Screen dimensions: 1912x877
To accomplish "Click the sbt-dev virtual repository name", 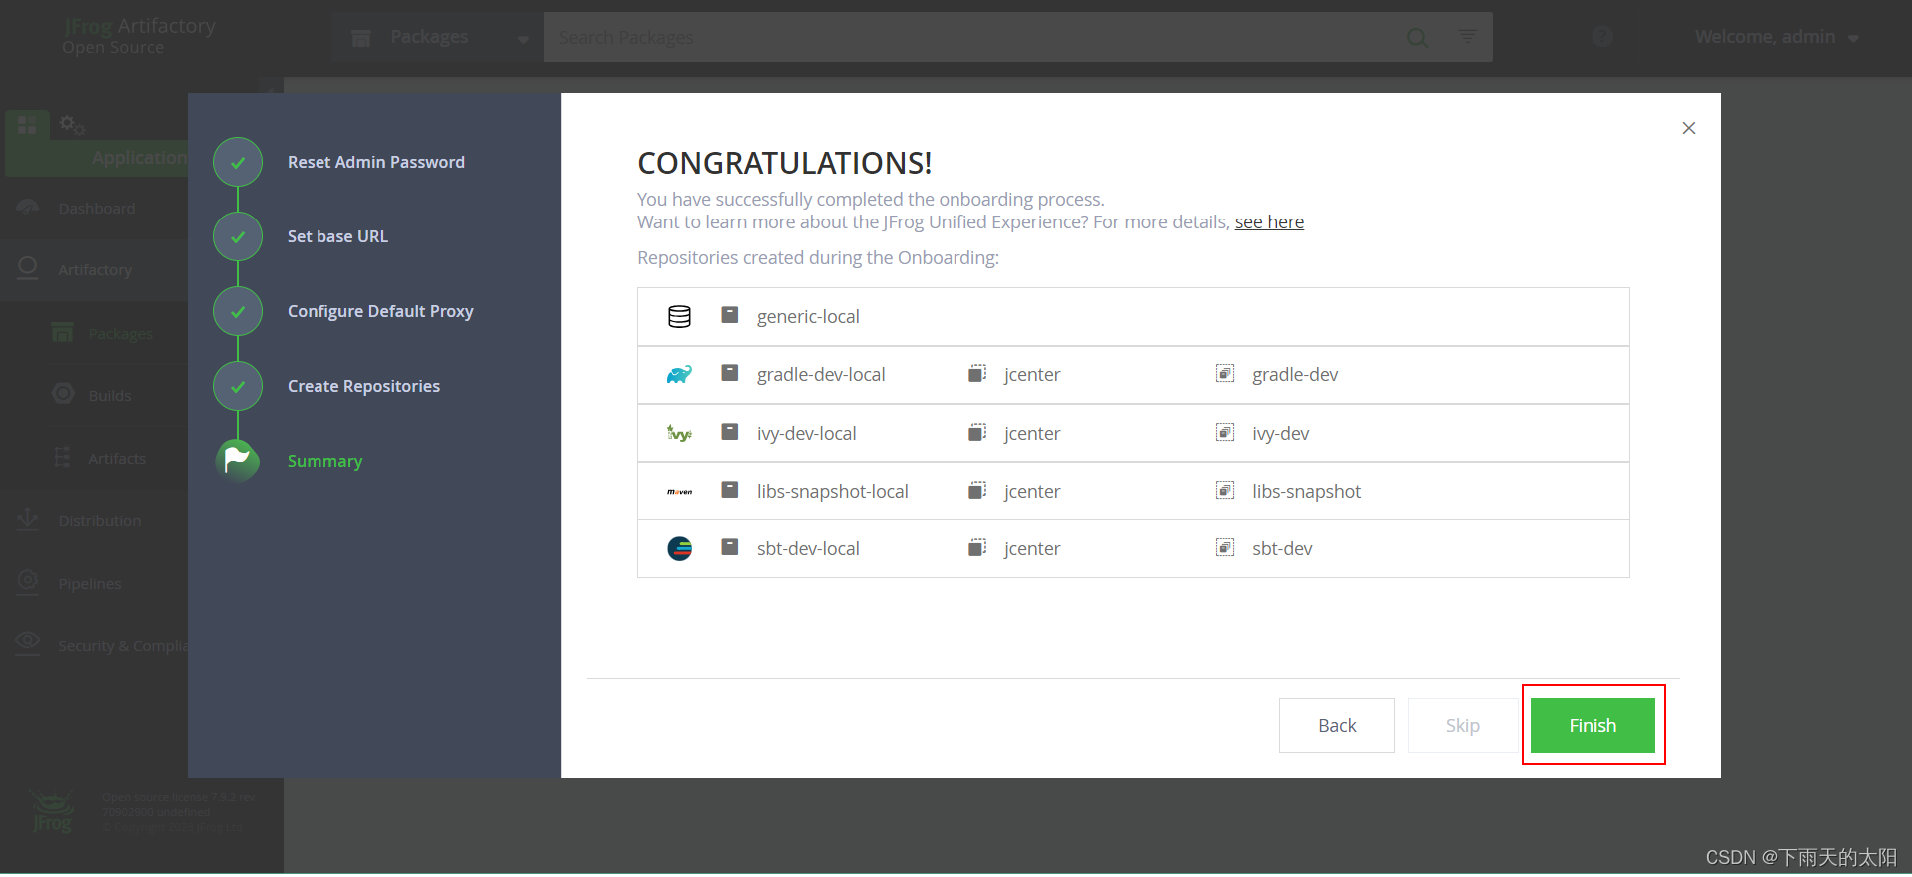I will click(x=1282, y=548).
